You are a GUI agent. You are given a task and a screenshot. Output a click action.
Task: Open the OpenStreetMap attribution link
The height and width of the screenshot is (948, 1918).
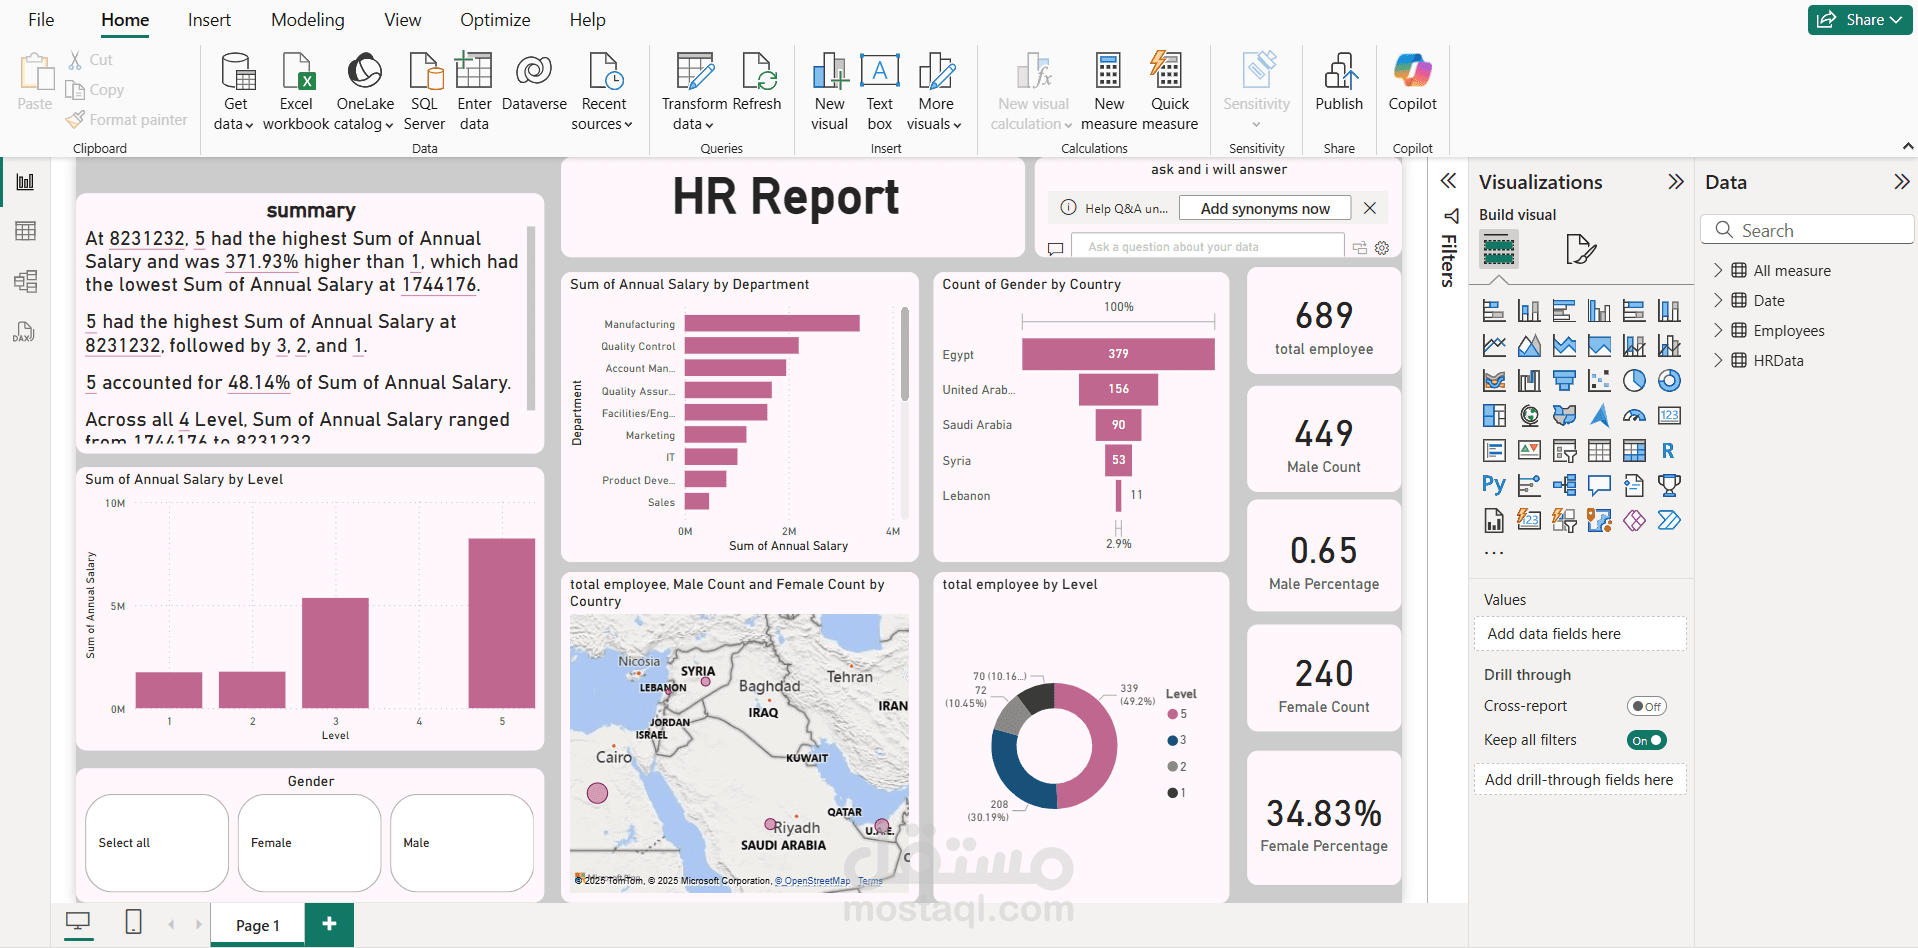pos(813,881)
